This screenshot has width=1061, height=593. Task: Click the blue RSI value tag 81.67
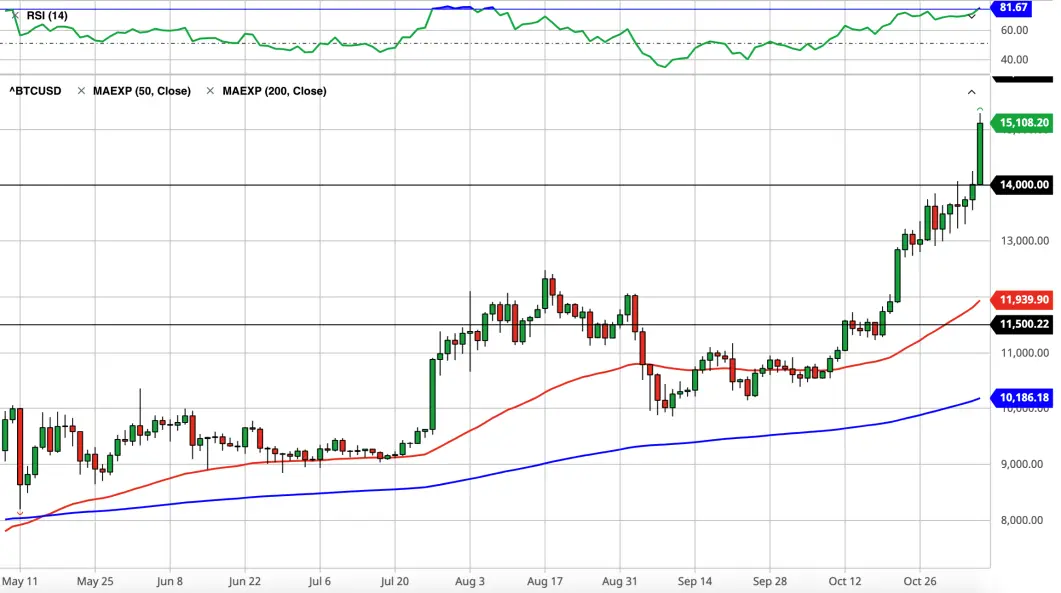1011,8
